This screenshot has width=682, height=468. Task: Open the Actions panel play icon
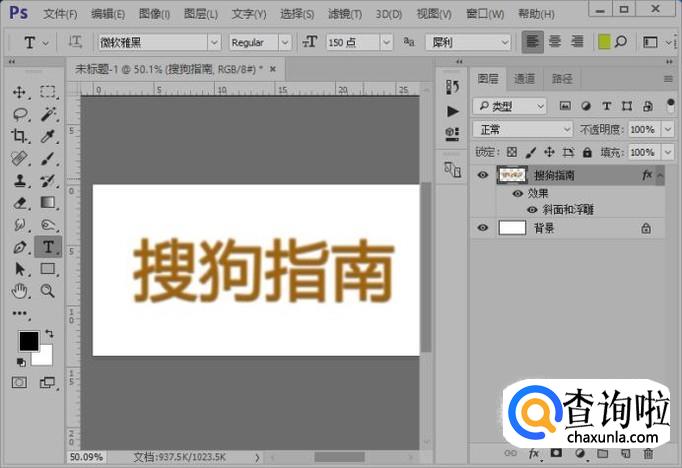coord(452,111)
